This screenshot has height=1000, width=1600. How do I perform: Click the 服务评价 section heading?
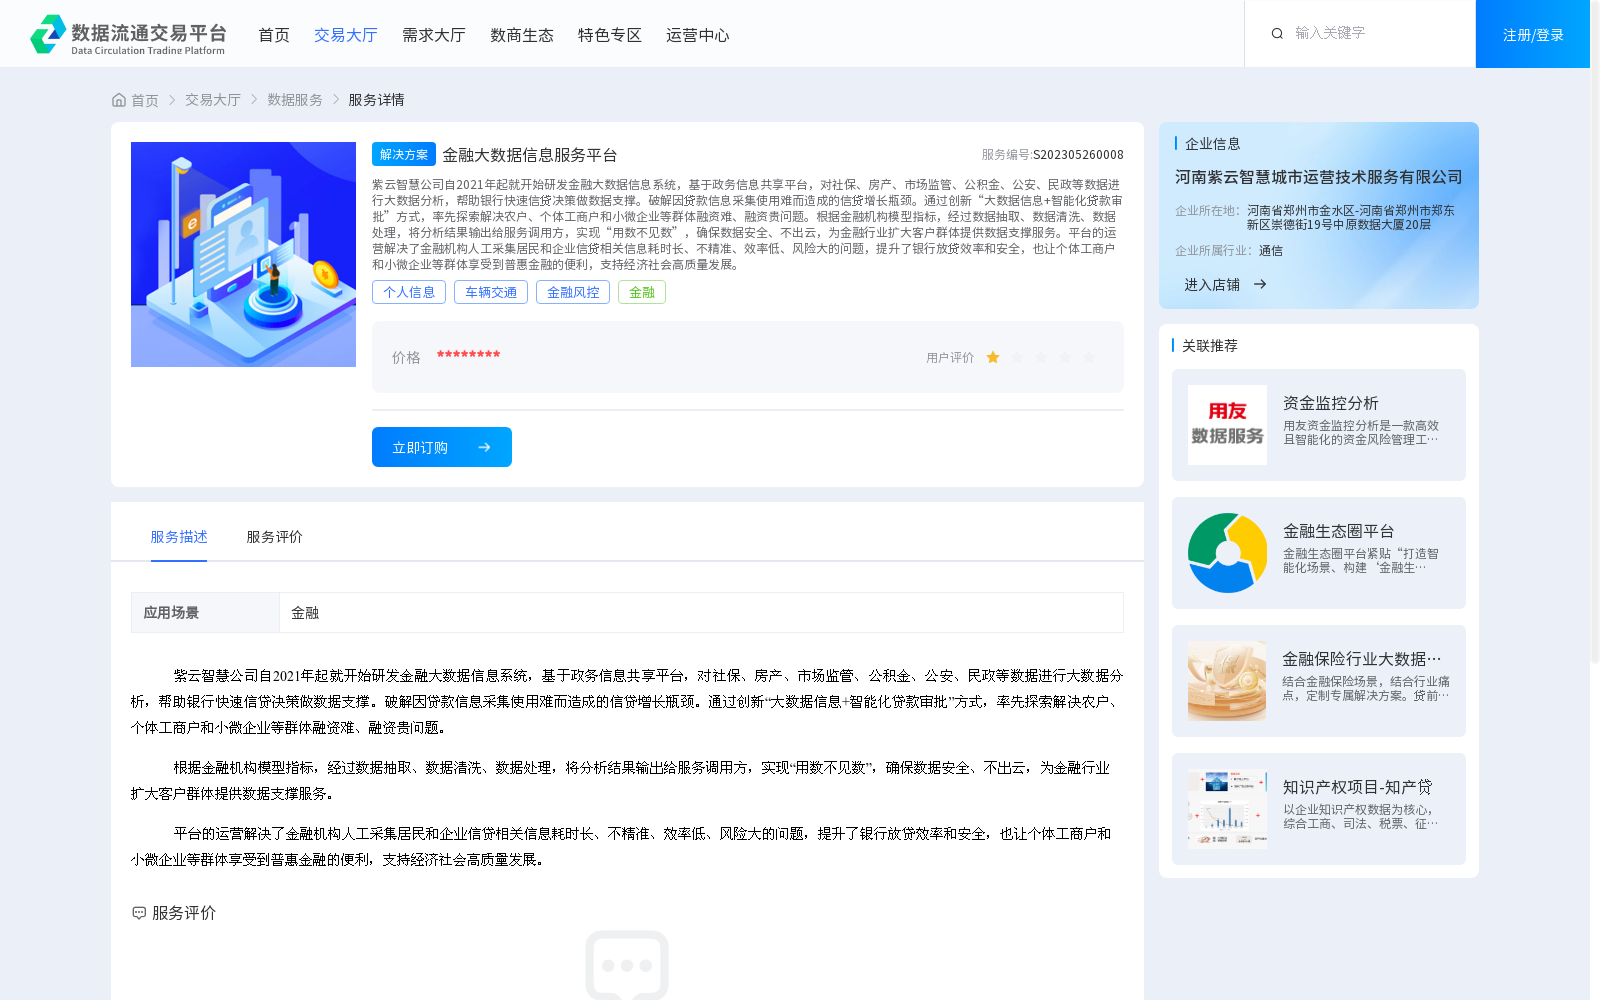tap(184, 913)
